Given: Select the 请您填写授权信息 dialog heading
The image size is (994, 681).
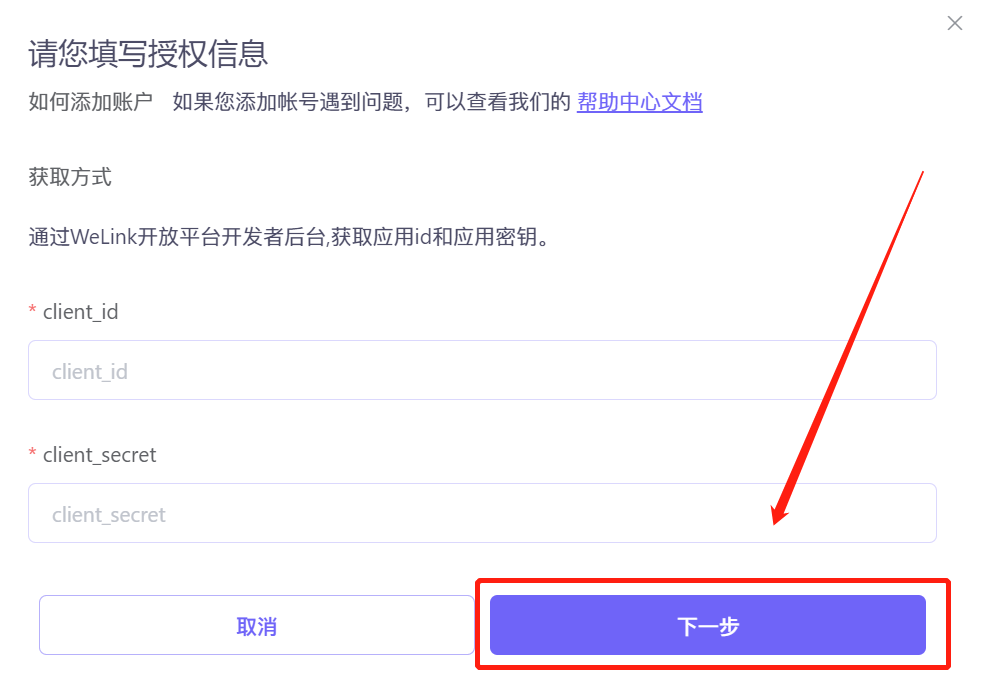Looking at the screenshot, I should pyautogui.click(x=148, y=53).
